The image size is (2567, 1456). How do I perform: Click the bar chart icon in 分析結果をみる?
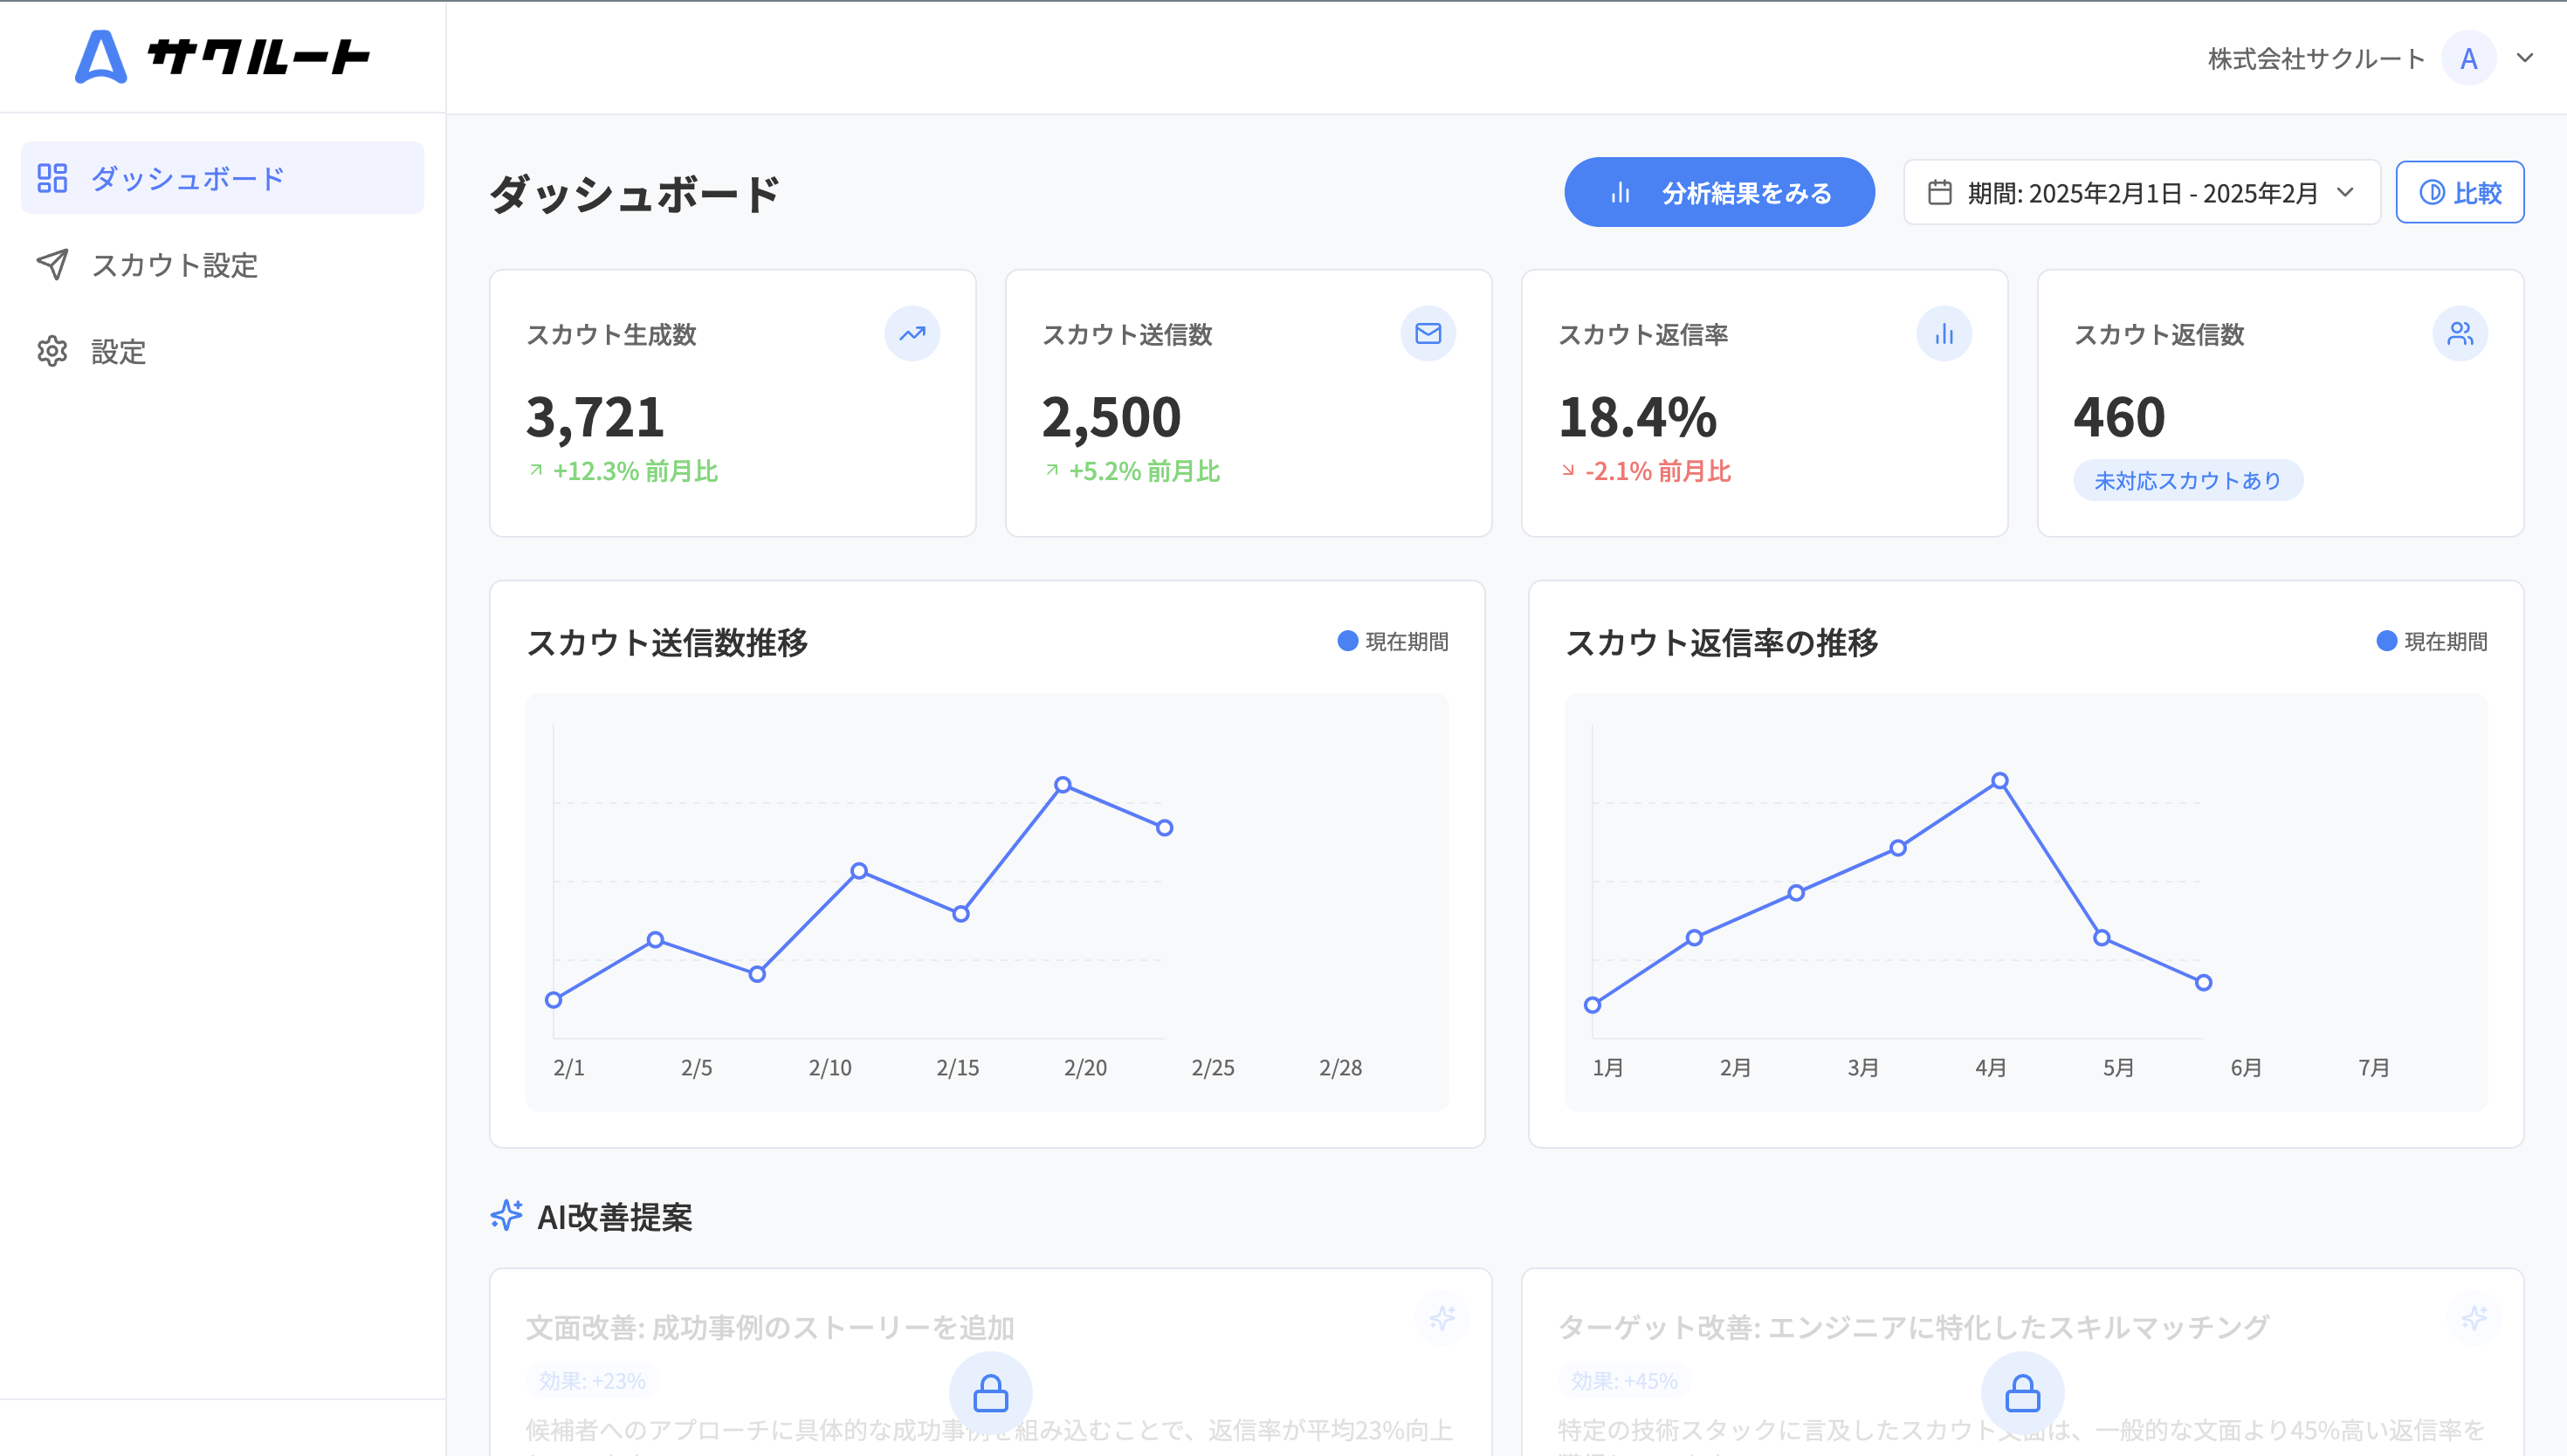pos(1620,192)
